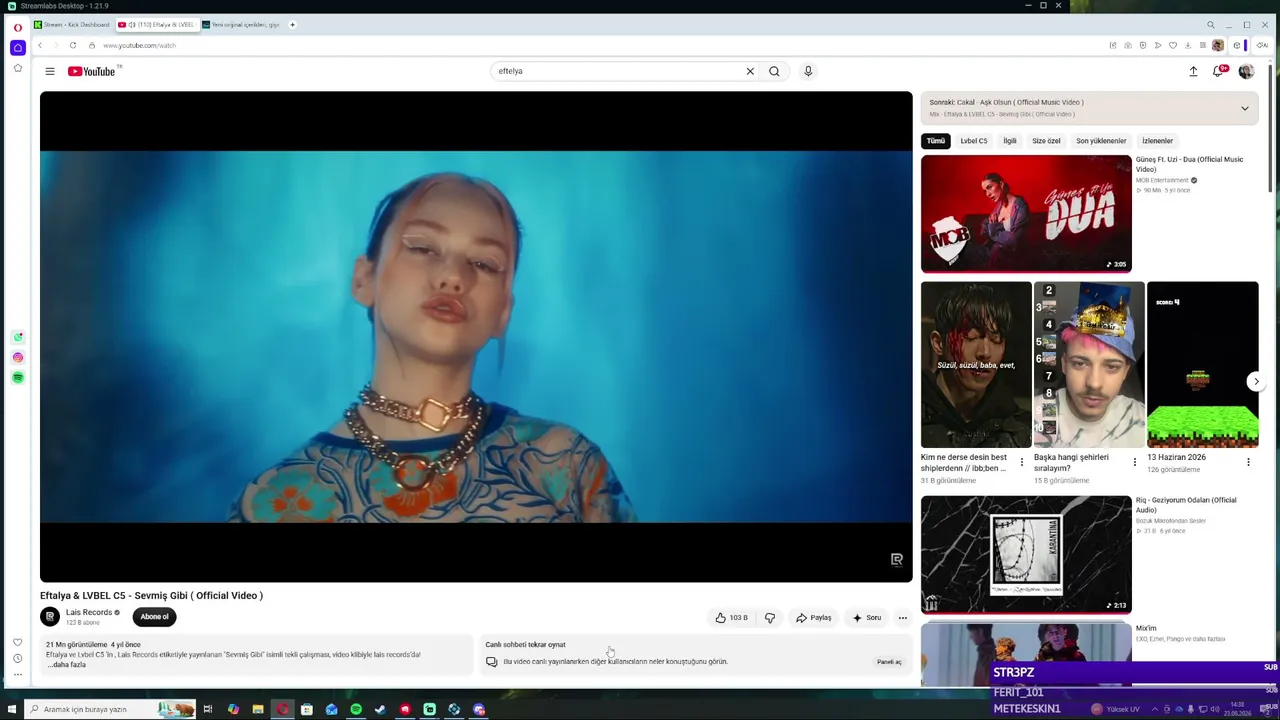
Task: Open options for Kim ne derse short
Action: click(1021, 462)
